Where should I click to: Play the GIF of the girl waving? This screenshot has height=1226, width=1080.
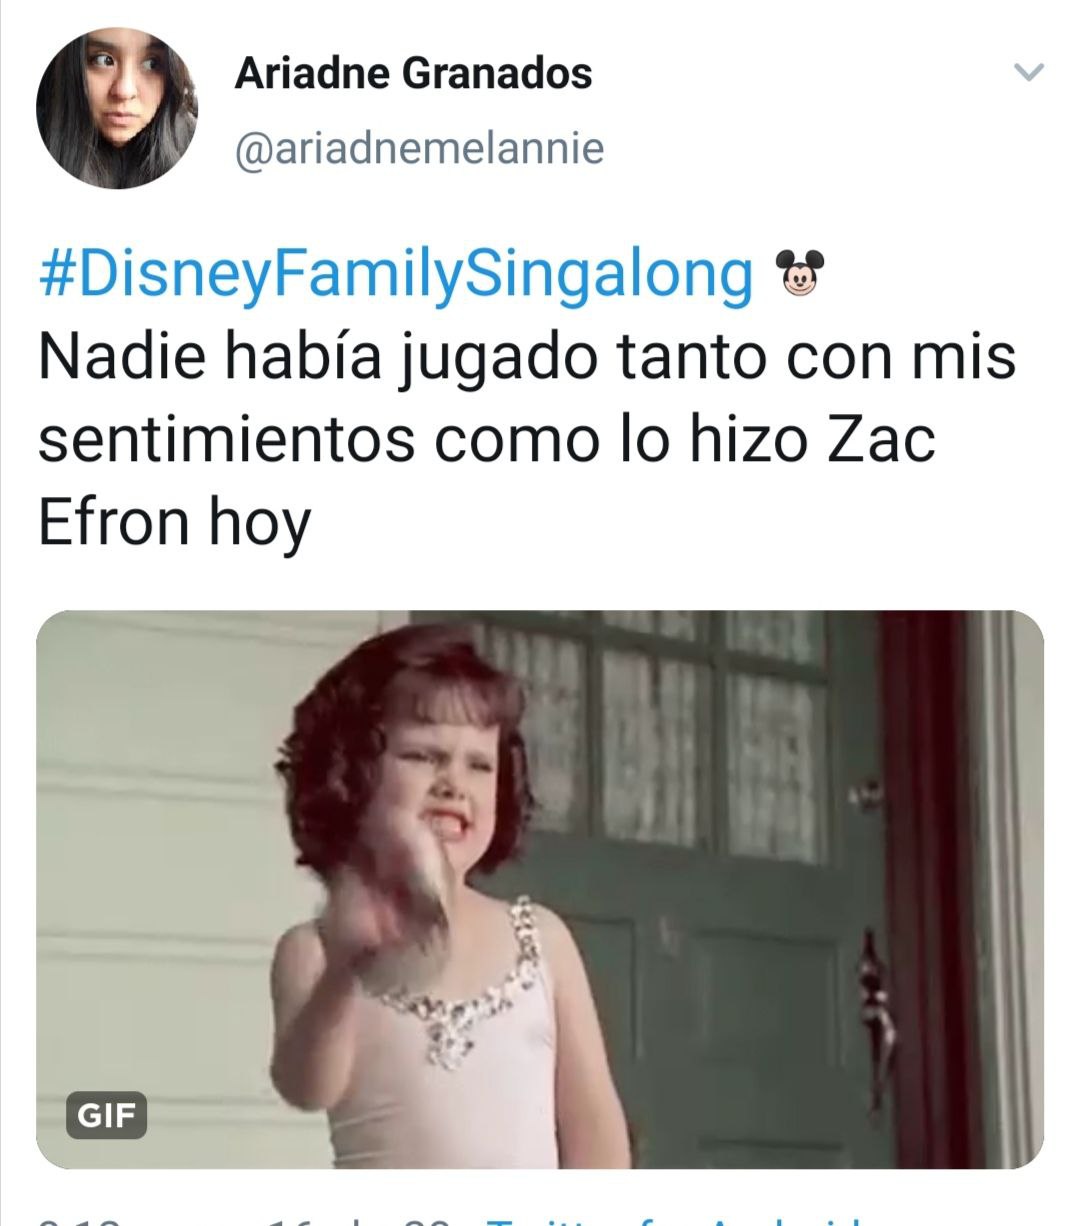pyautogui.click(x=540, y=889)
